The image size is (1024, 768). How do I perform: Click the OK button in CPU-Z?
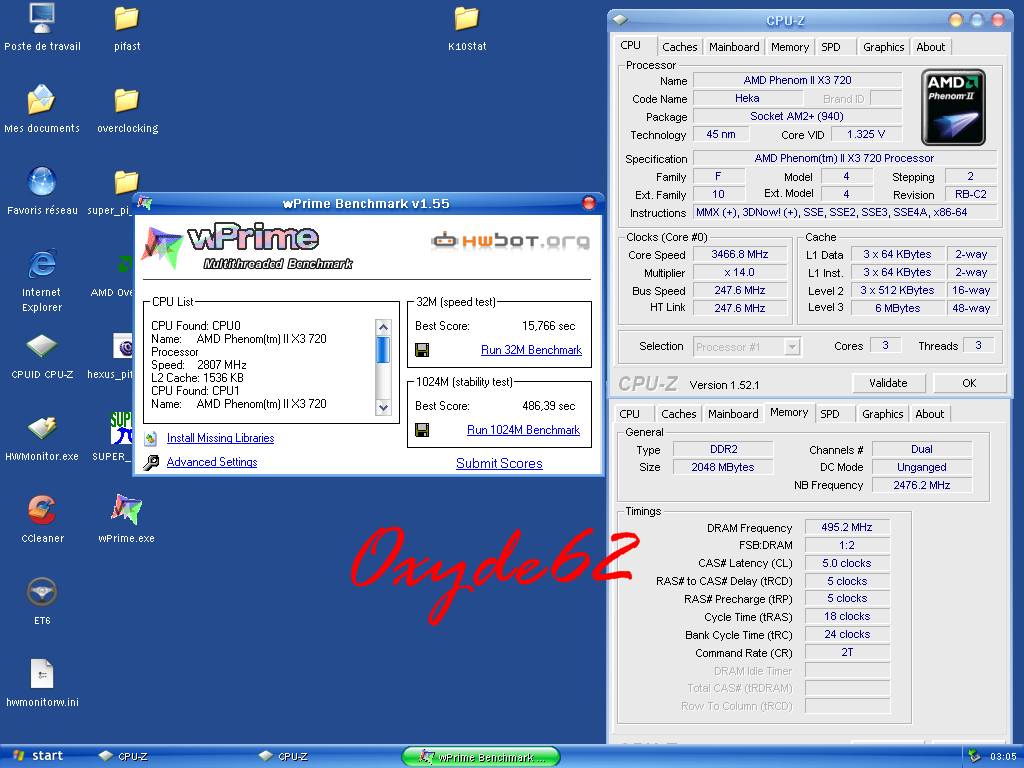point(969,383)
